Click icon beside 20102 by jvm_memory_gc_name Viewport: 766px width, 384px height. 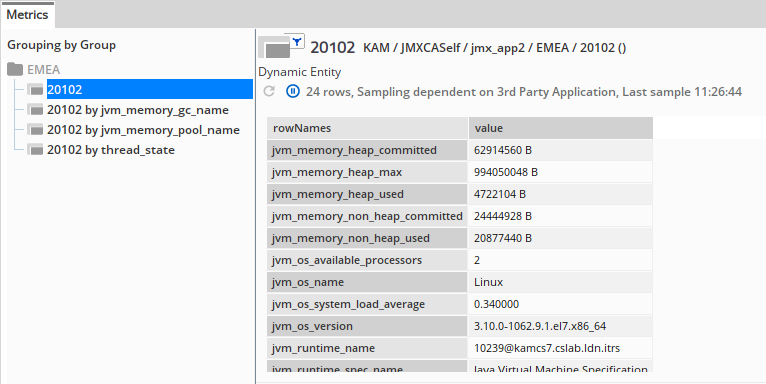point(35,110)
